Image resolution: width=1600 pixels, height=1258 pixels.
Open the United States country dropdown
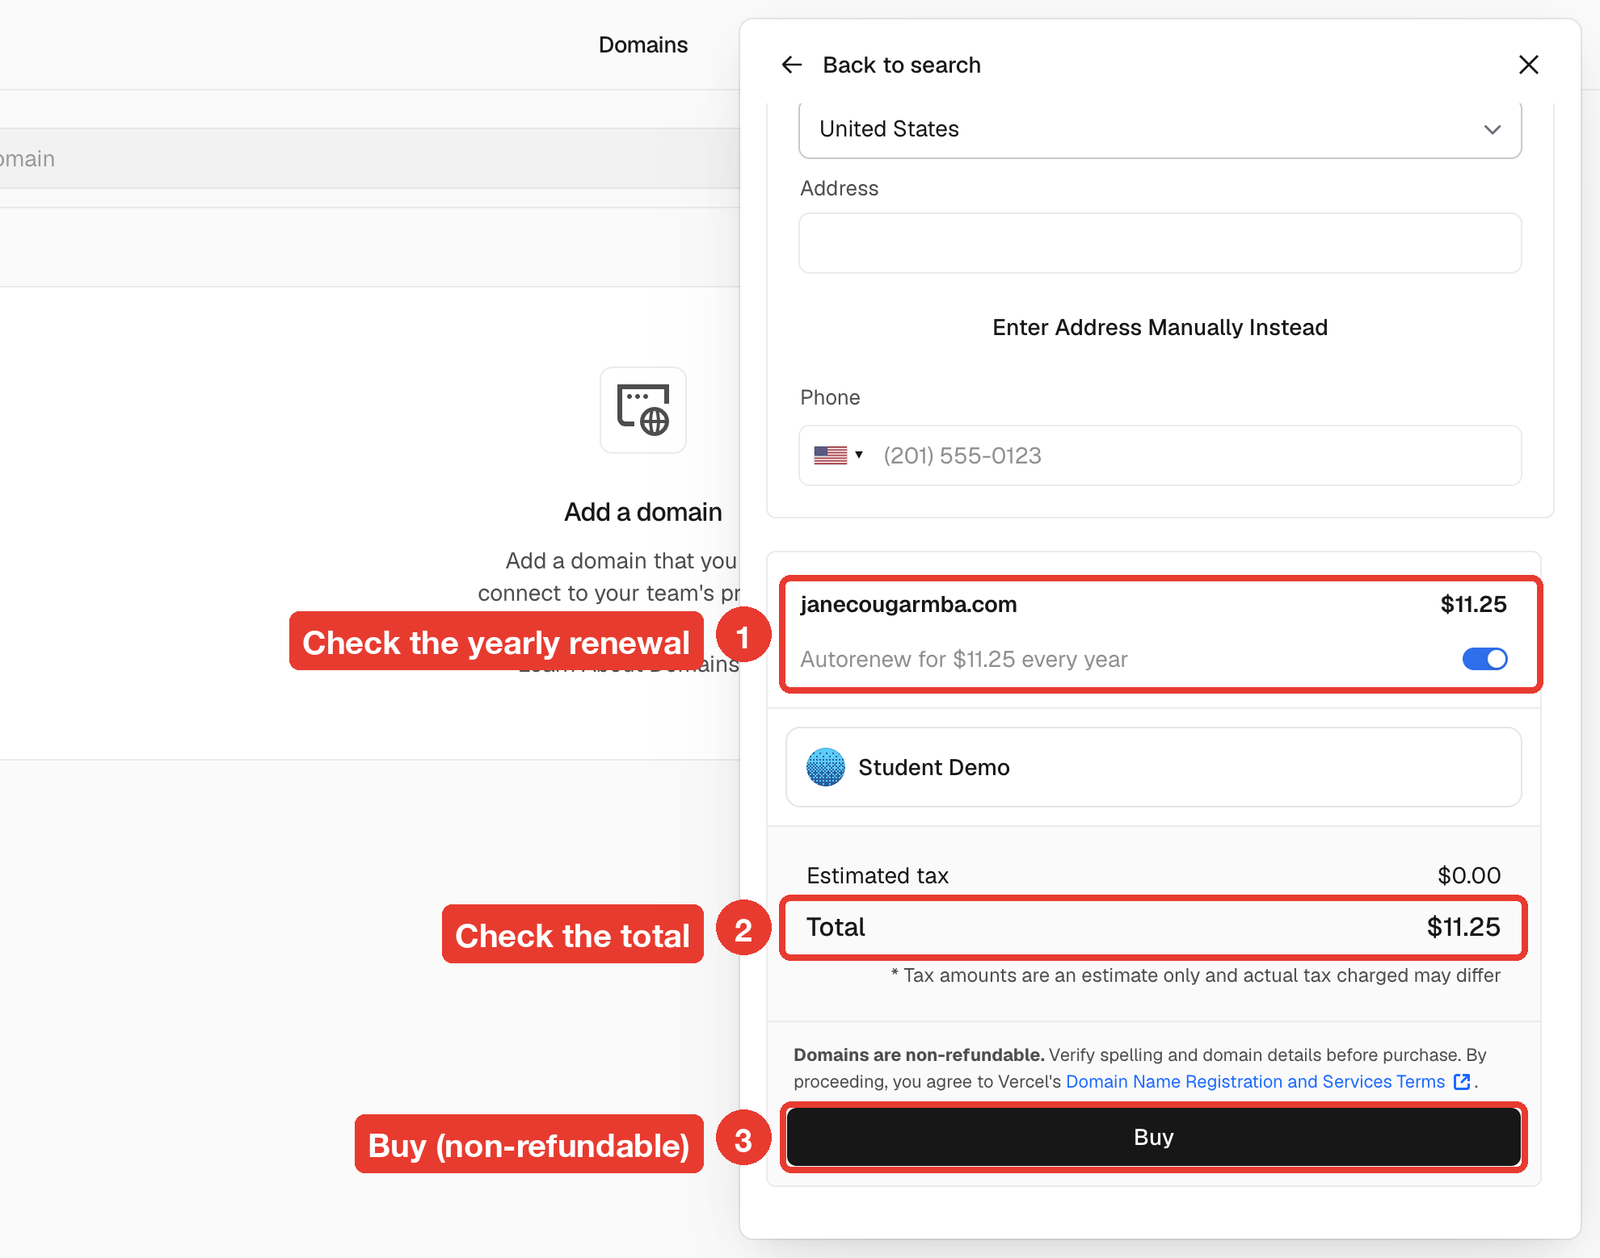click(x=1160, y=129)
